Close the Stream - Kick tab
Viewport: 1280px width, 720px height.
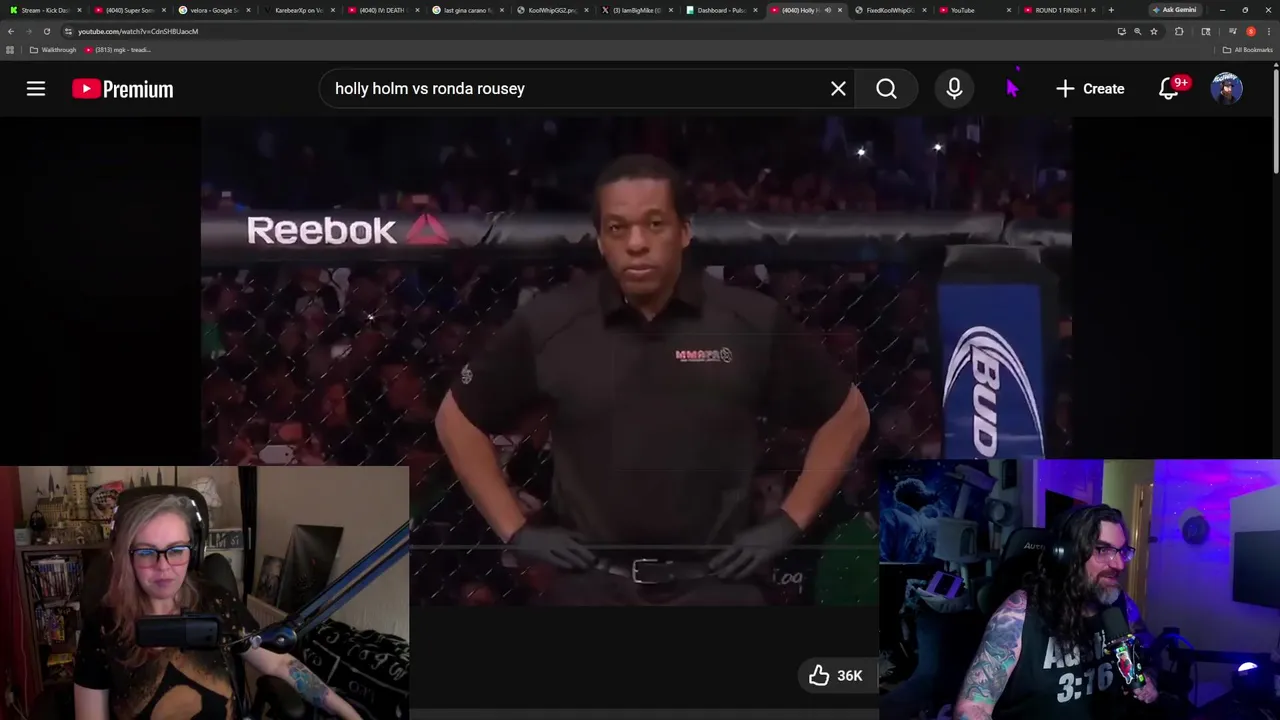tap(79, 10)
